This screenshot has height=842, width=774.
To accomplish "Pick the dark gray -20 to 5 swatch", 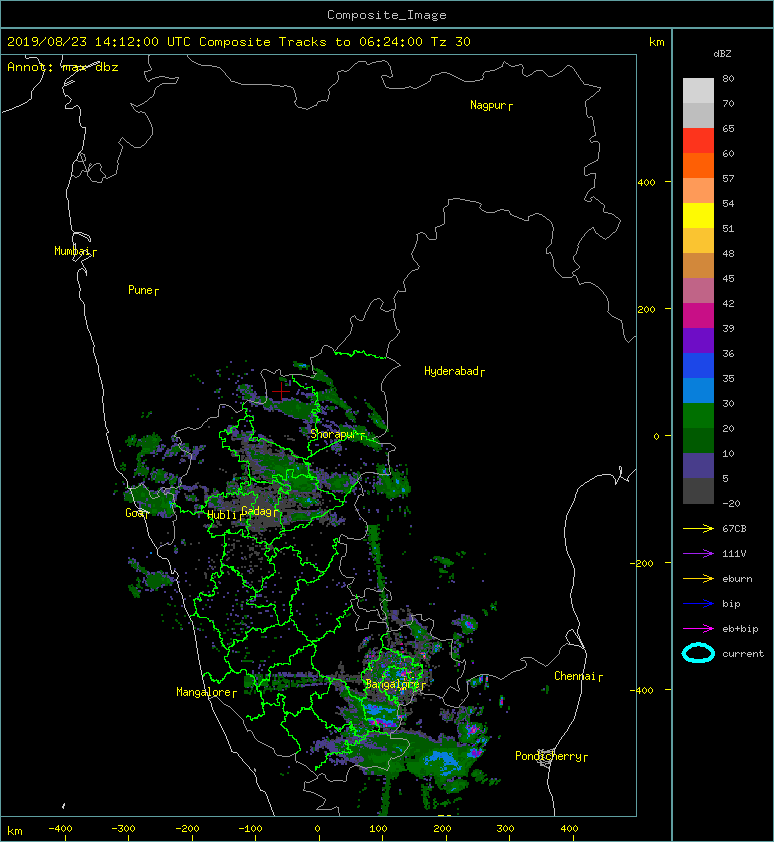I will click(x=698, y=491).
